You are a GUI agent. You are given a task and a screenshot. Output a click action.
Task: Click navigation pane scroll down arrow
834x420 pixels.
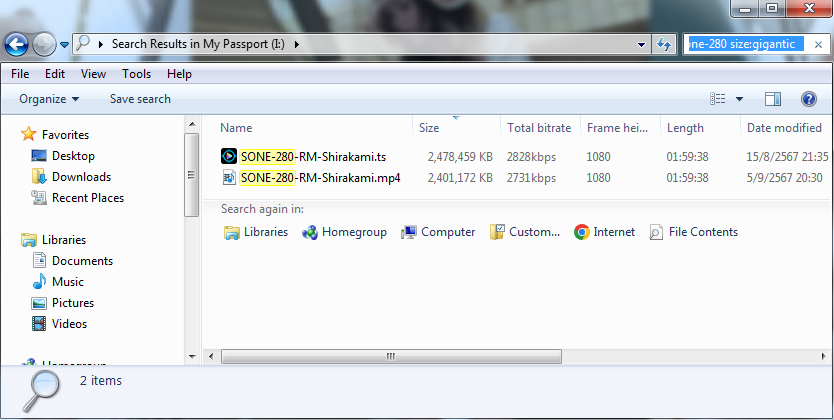coord(192,356)
